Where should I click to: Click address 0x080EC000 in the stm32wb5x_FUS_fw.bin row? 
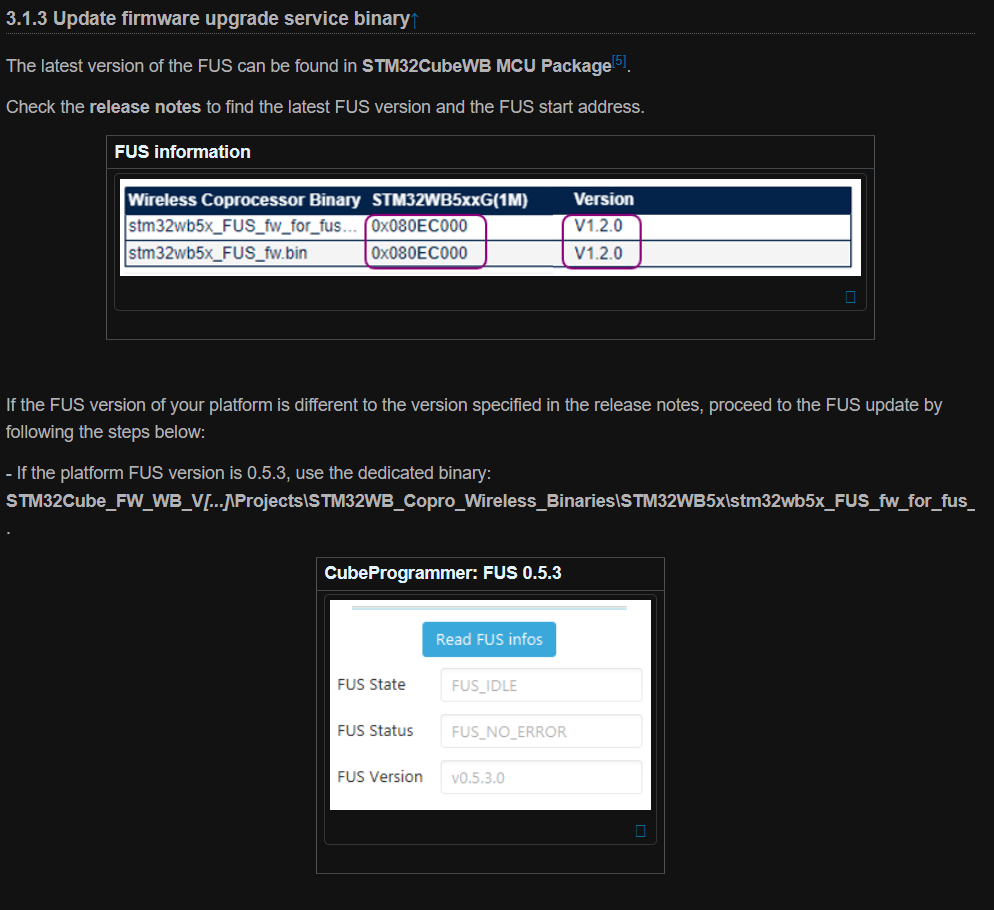[x=419, y=253]
